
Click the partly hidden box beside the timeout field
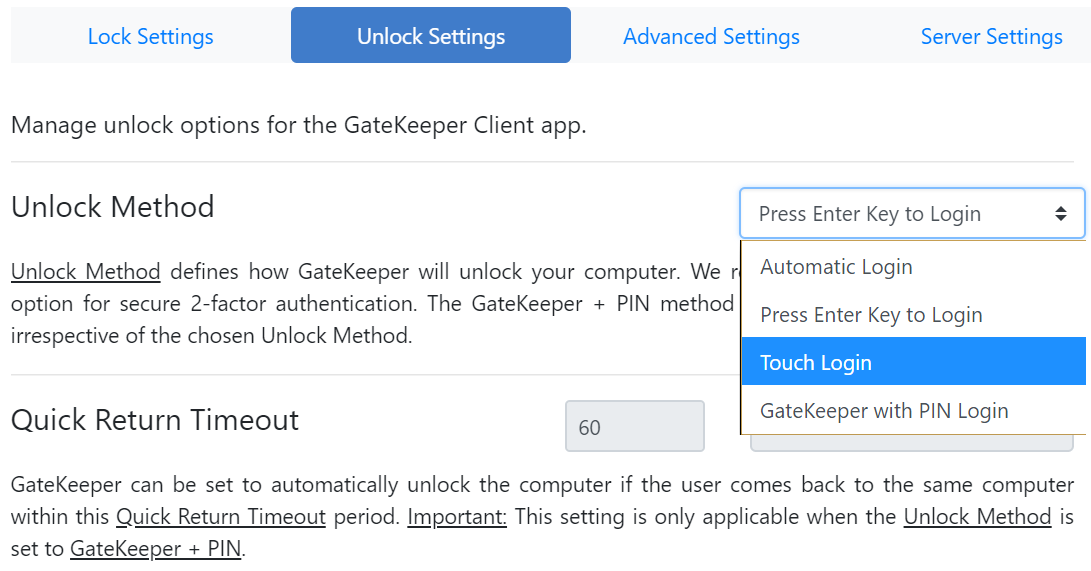point(910,443)
